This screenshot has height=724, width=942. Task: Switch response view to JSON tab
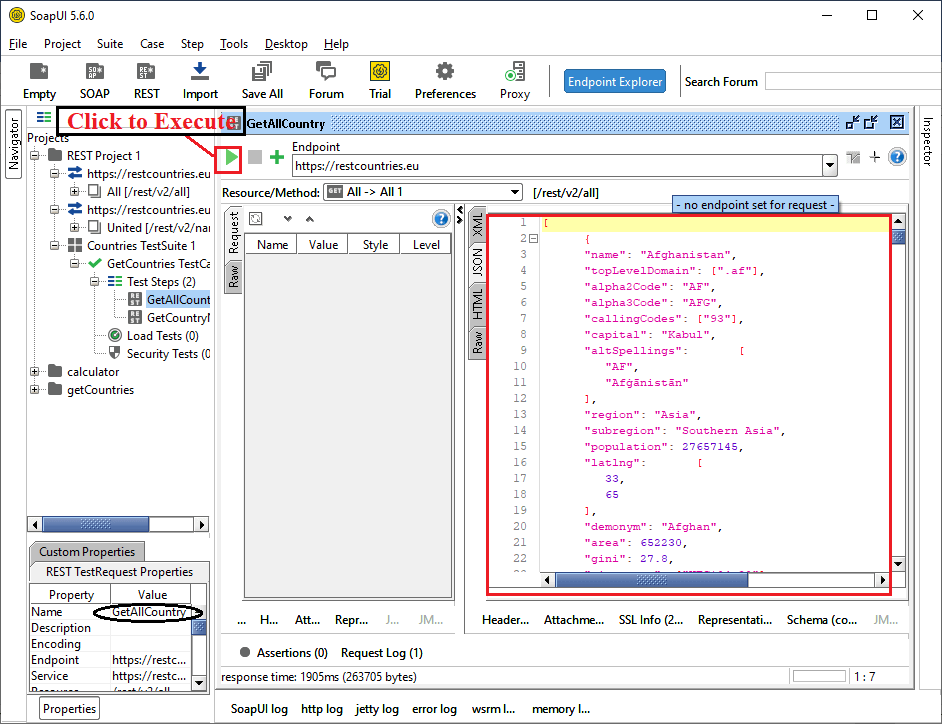[477, 262]
